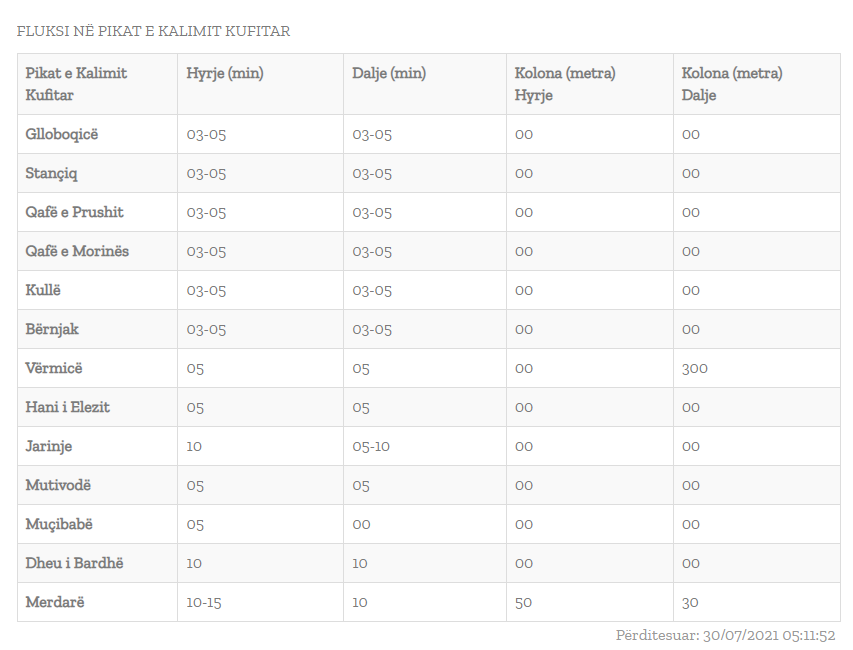Click the Merdarë entry column value 50
853x650 pixels.
point(523,603)
